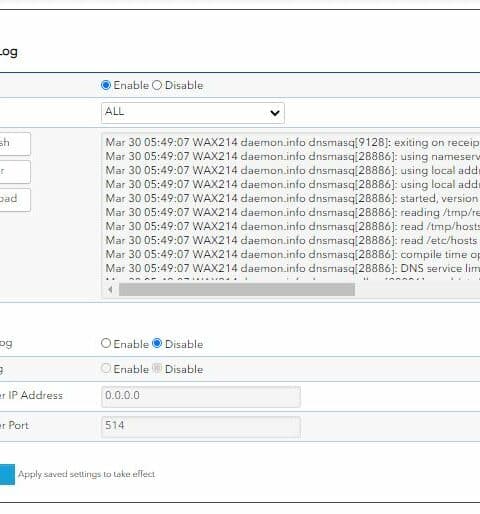Open the ALL log type dropdown

tap(193, 113)
